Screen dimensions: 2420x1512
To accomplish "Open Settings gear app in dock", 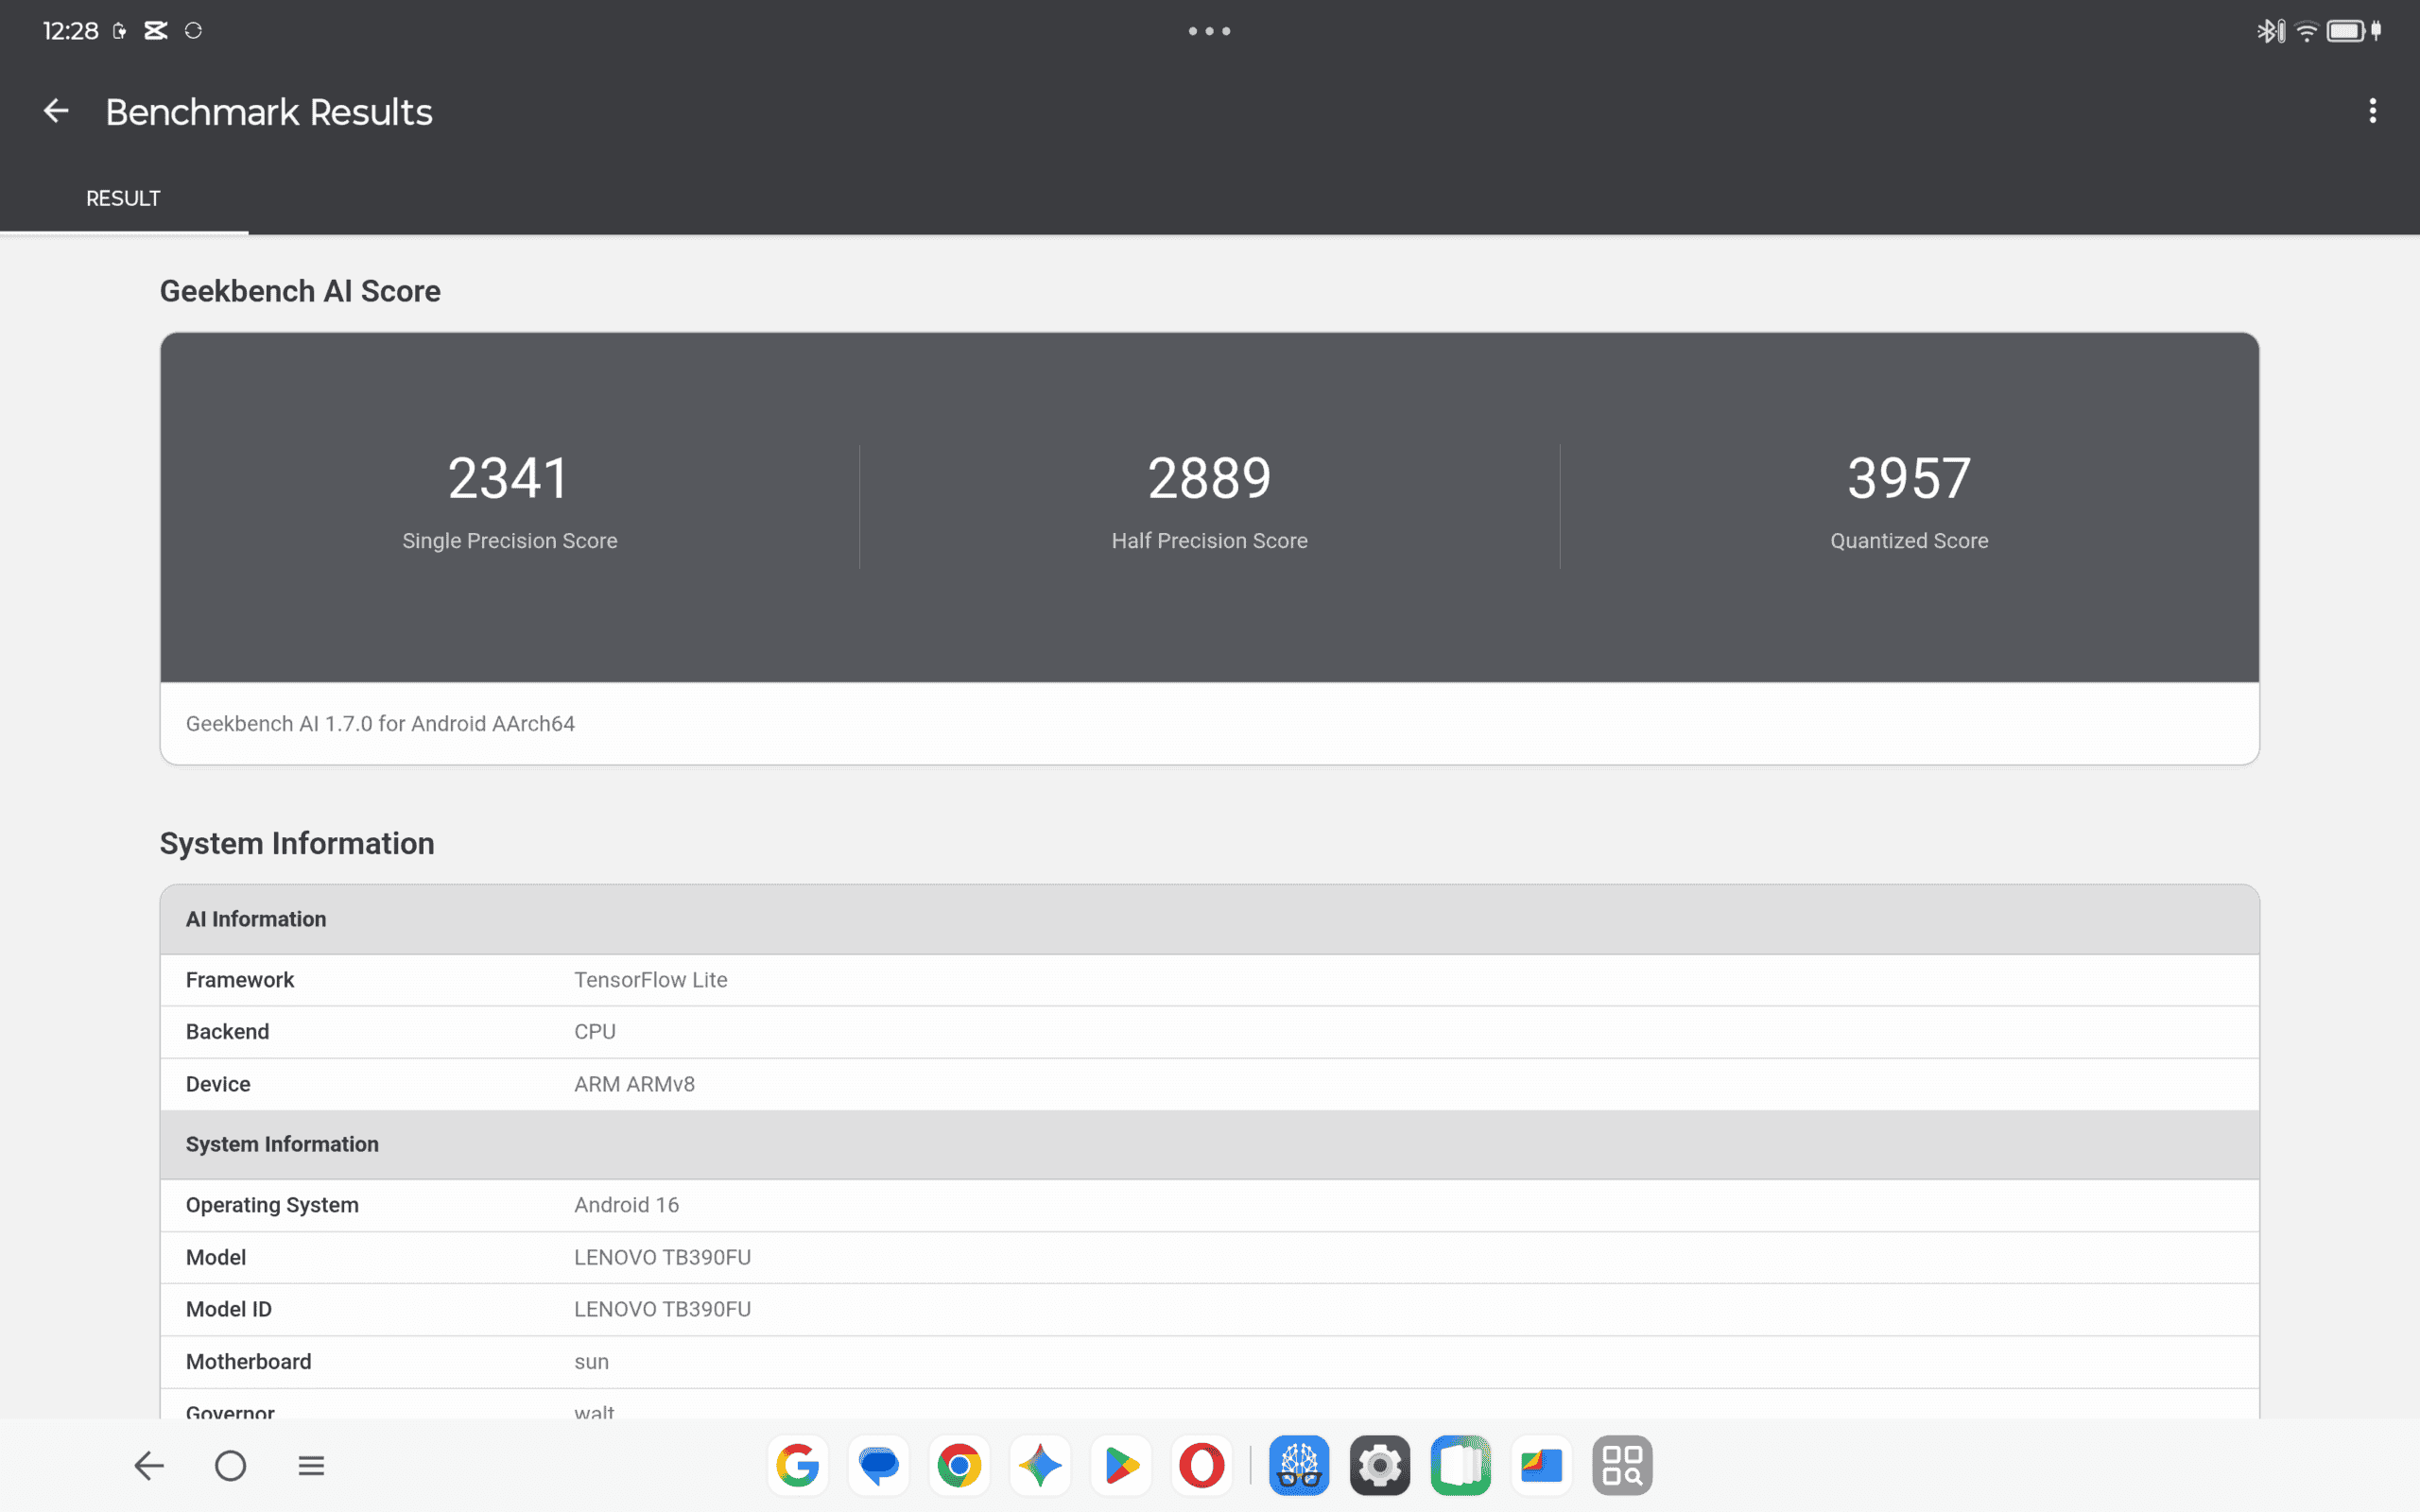I will pos(1380,1465).
